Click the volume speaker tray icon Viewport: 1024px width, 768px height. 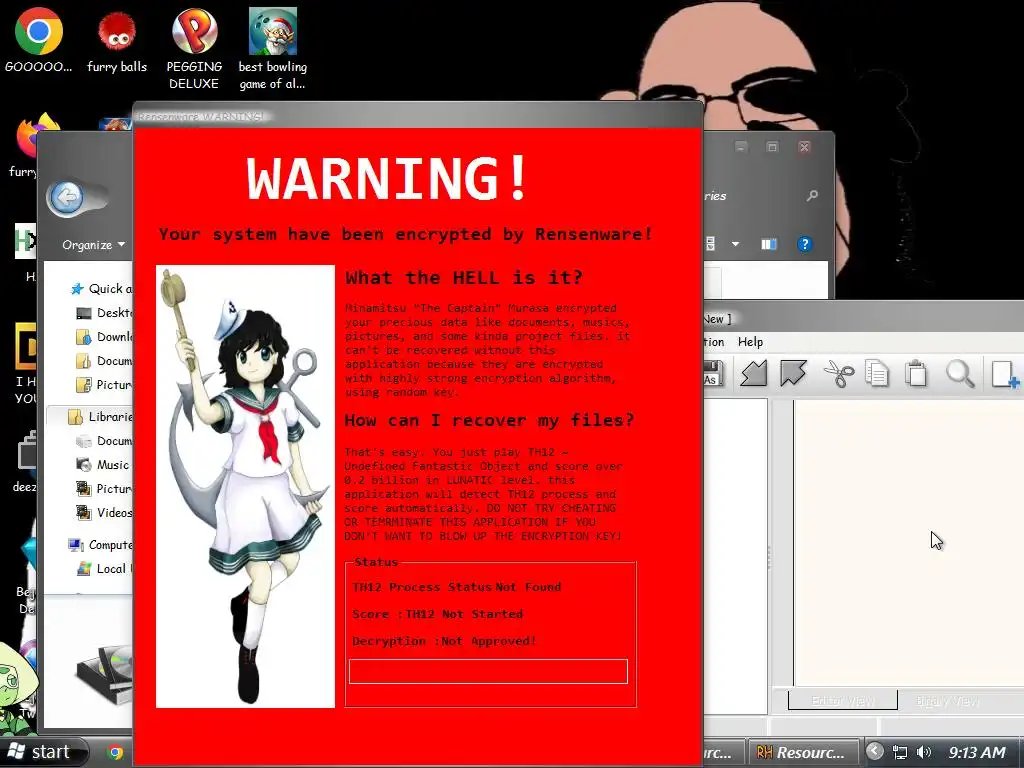tap(923, 752)
